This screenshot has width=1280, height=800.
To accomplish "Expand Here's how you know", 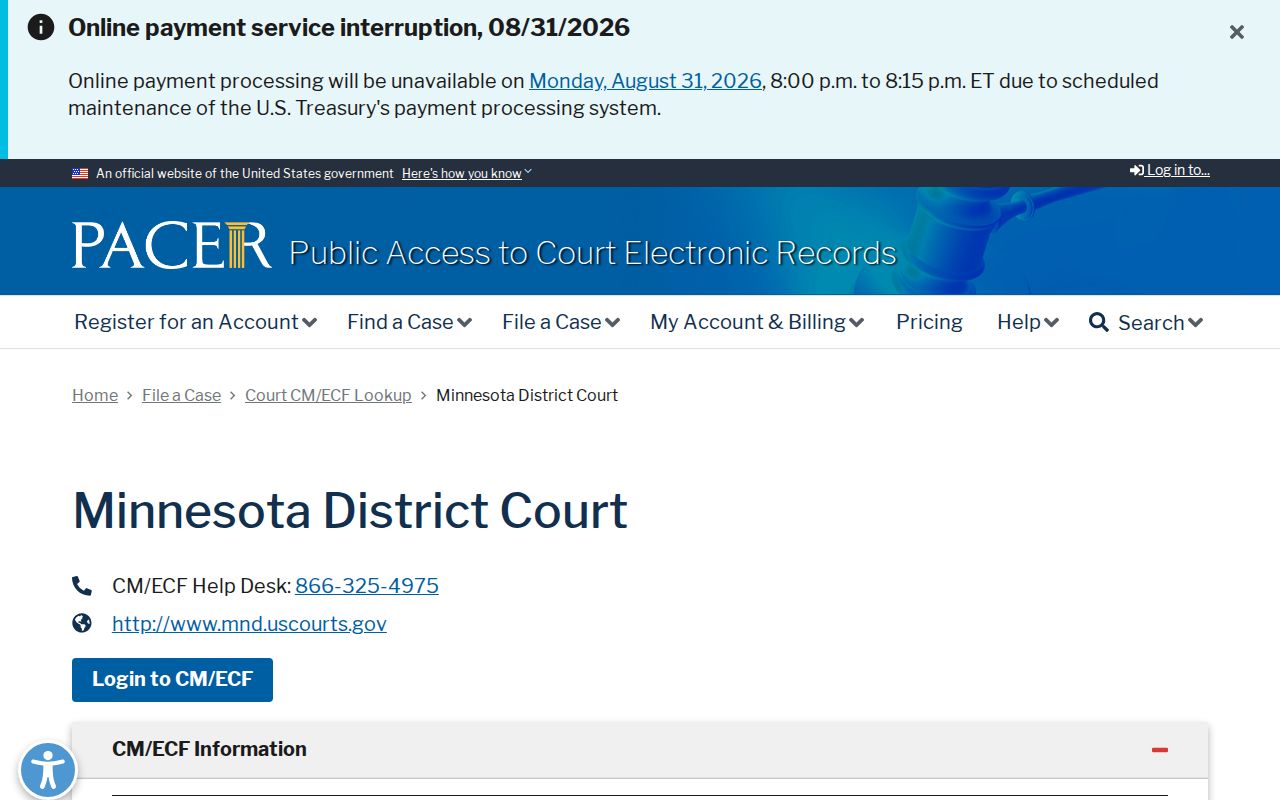I will pyautogui.click(x=467, y=174).
